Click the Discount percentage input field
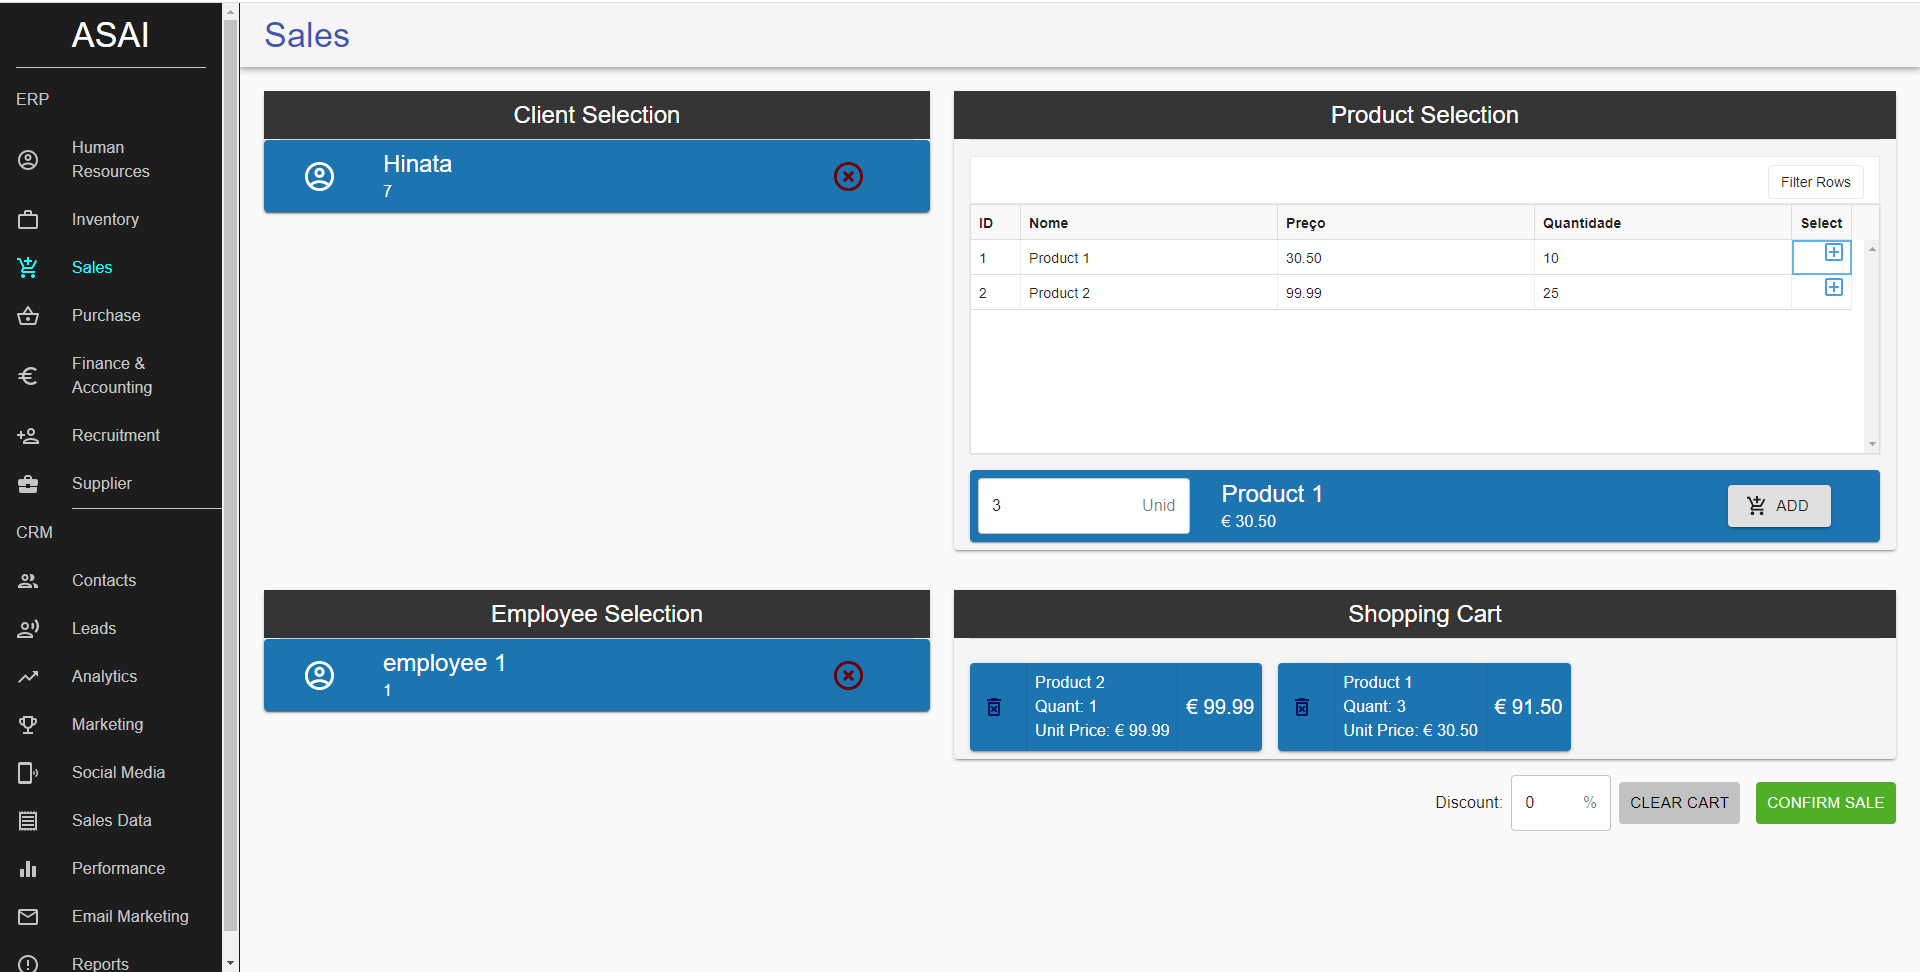 tap(1548, 803)
